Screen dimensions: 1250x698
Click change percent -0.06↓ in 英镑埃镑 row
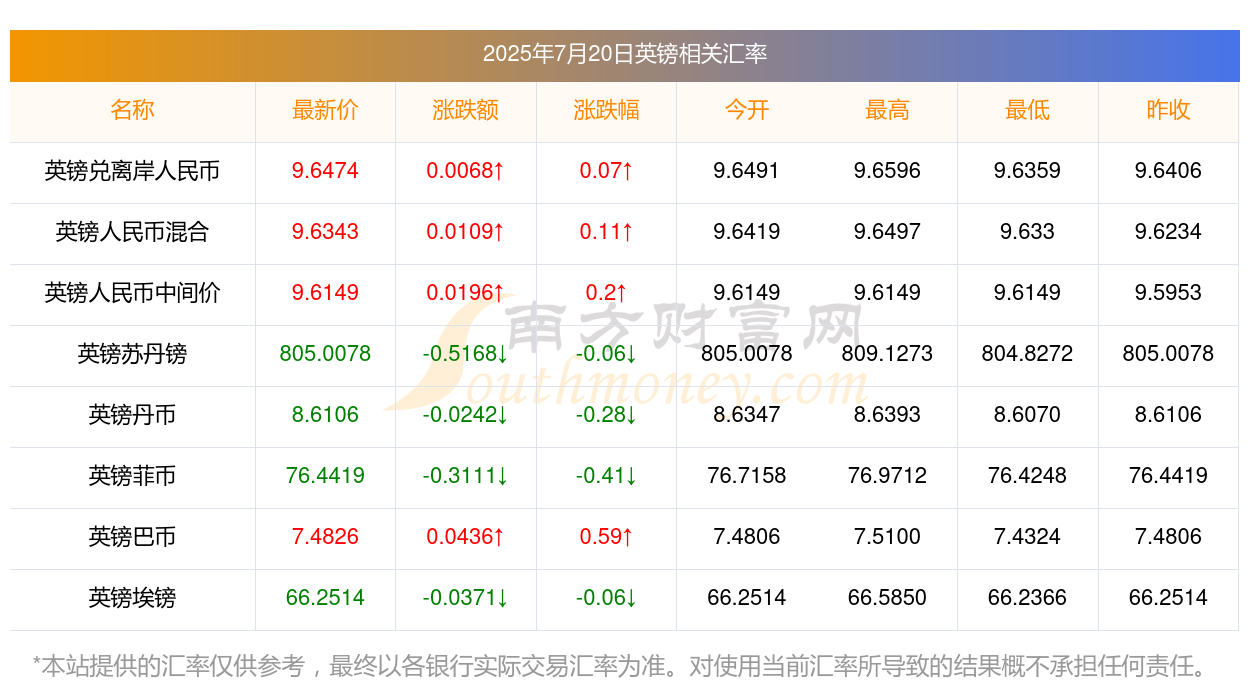(x=606, y=598)
